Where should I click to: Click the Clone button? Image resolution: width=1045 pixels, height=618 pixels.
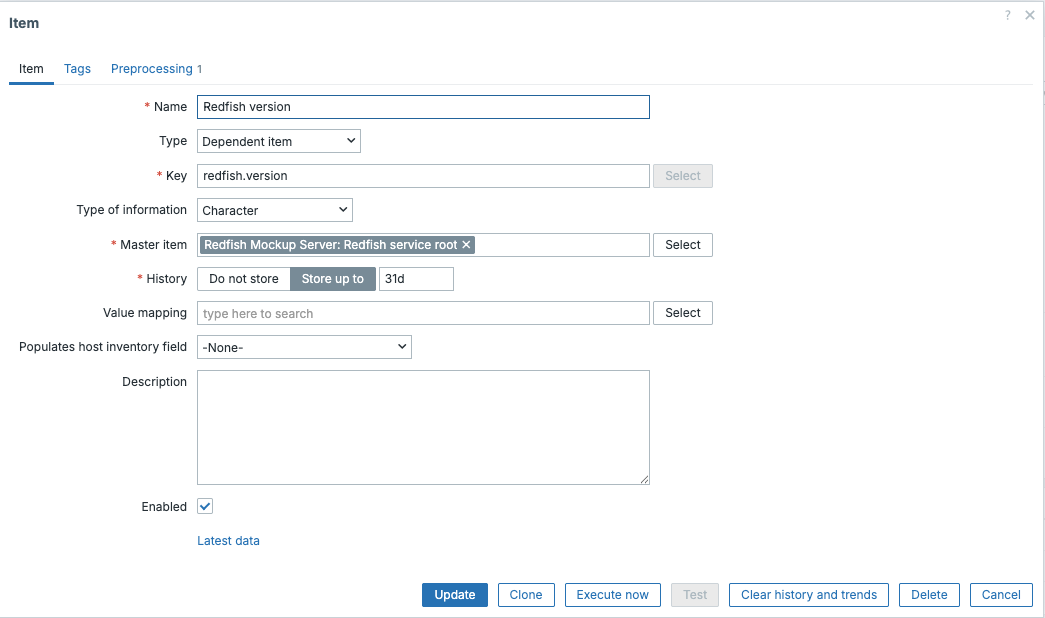[526, 594]
